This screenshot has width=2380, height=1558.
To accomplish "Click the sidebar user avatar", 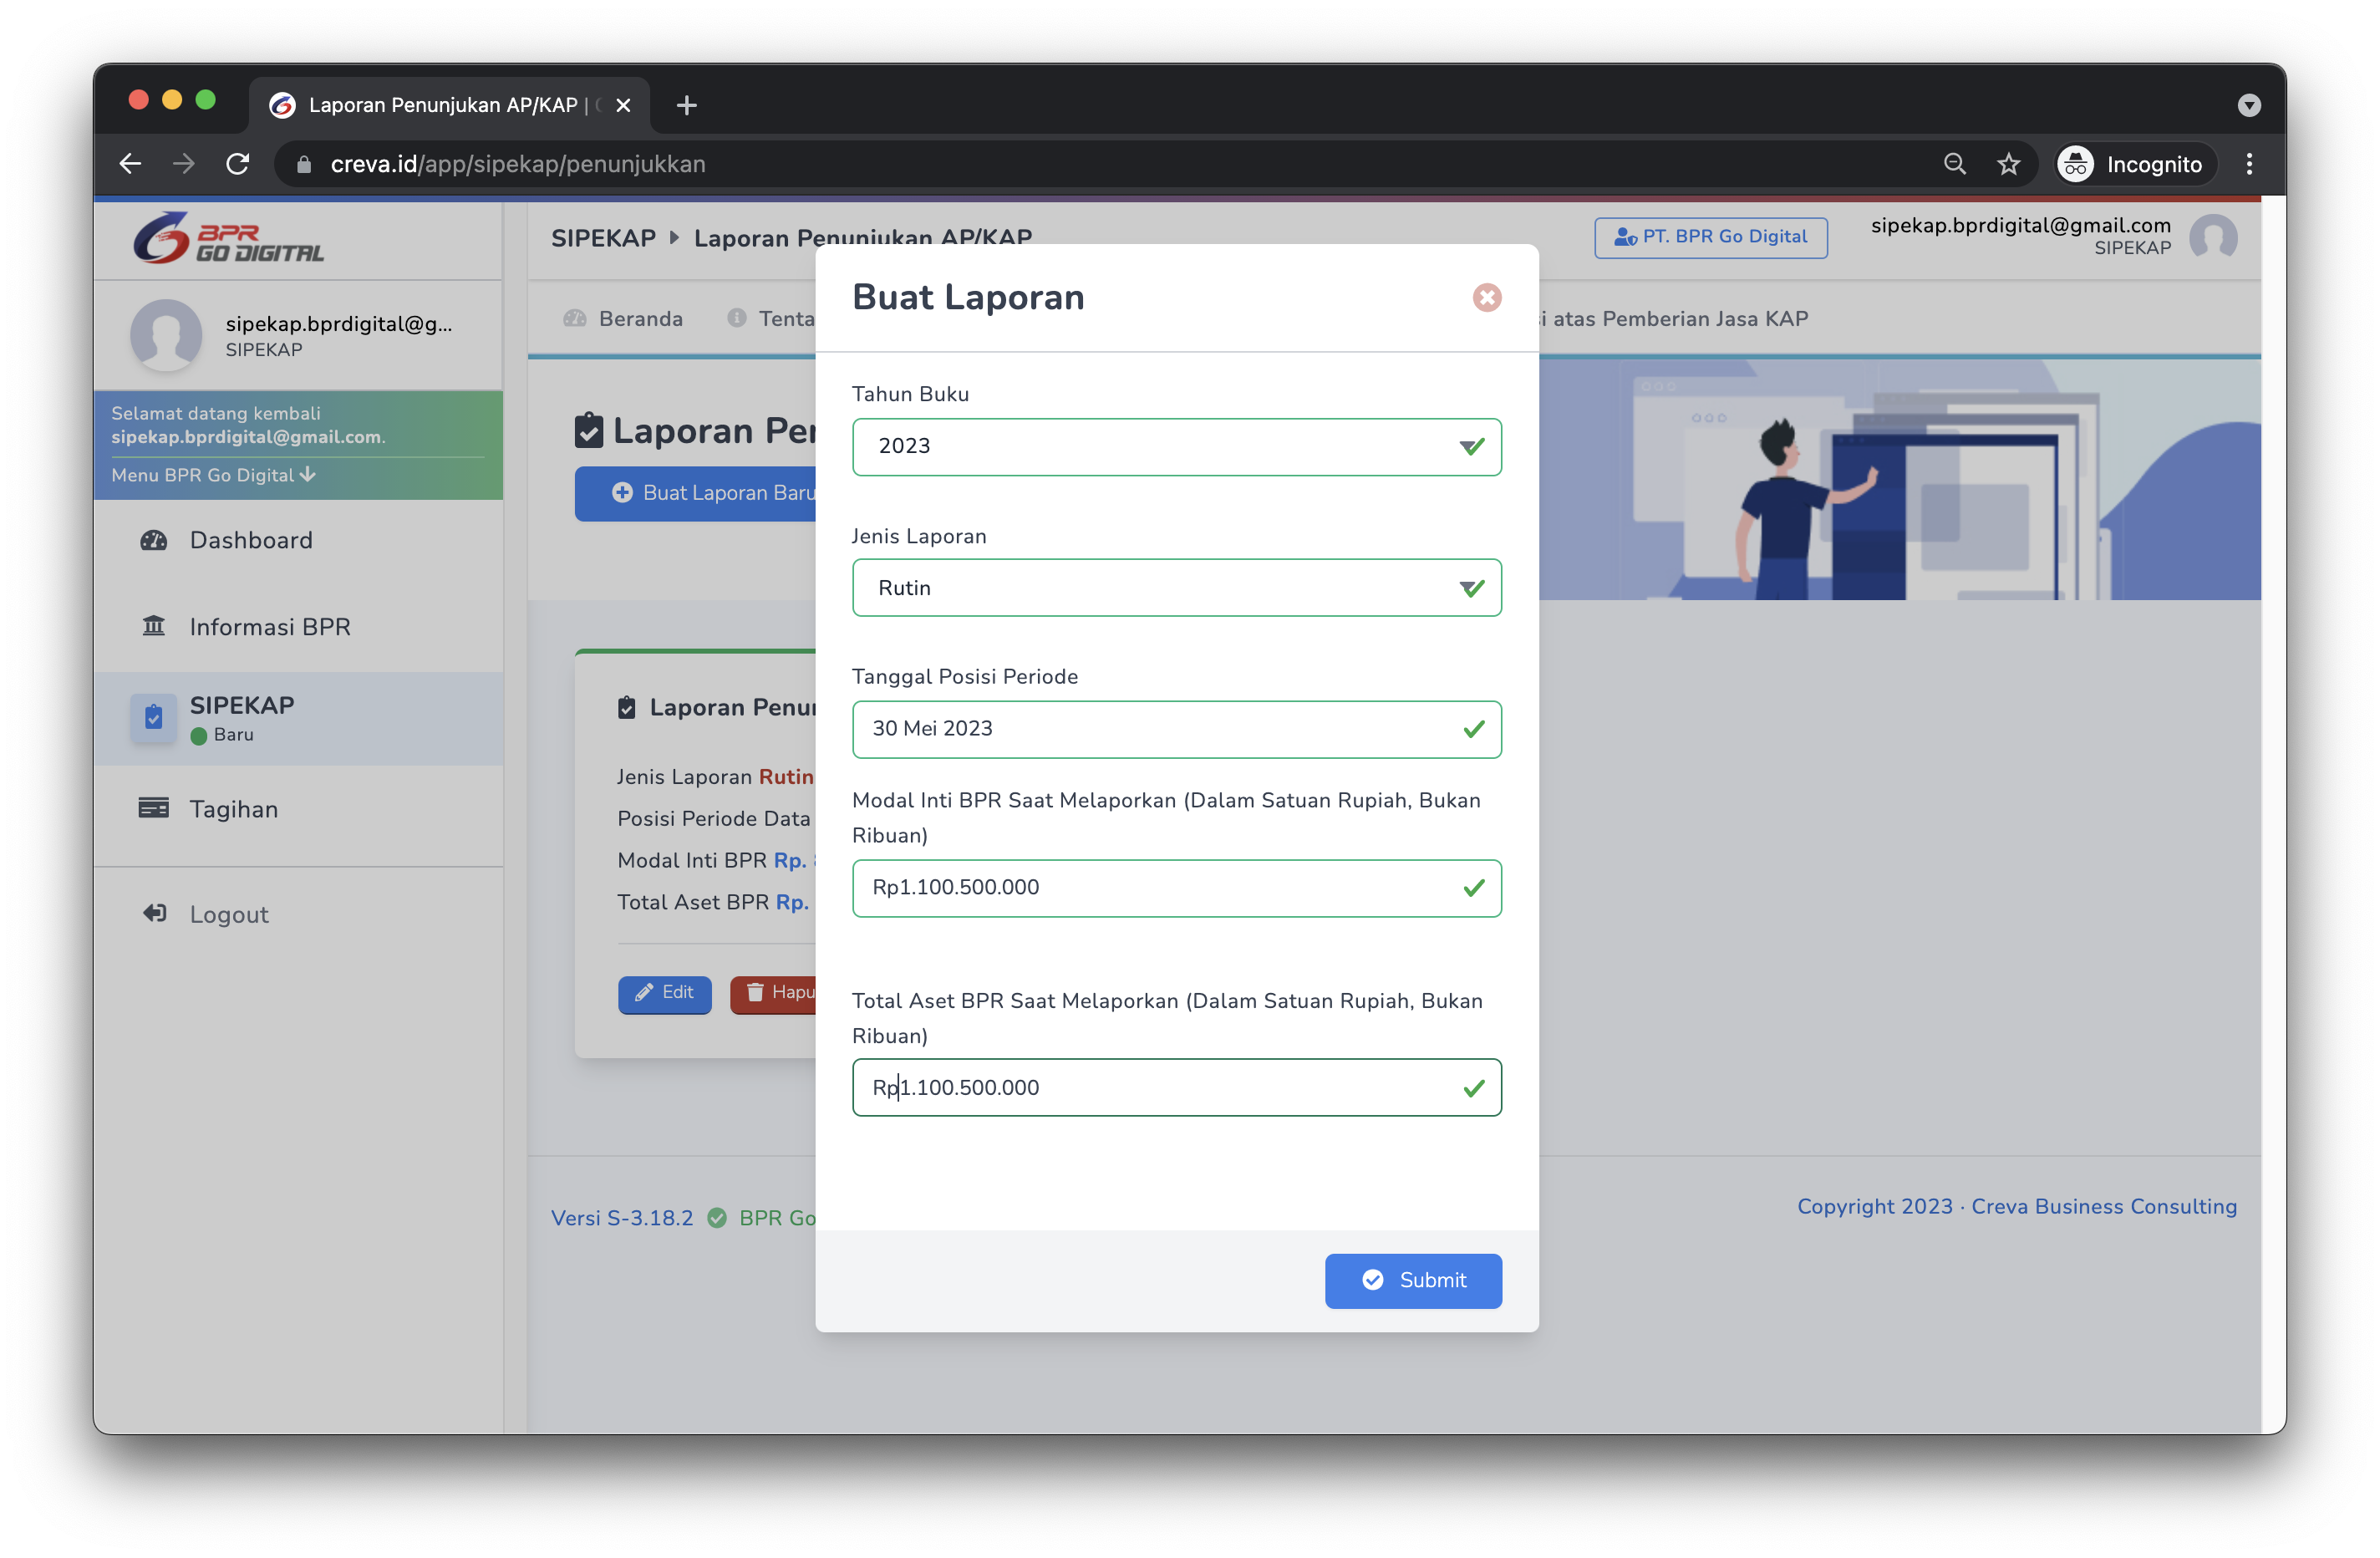I will coord(166,335).
